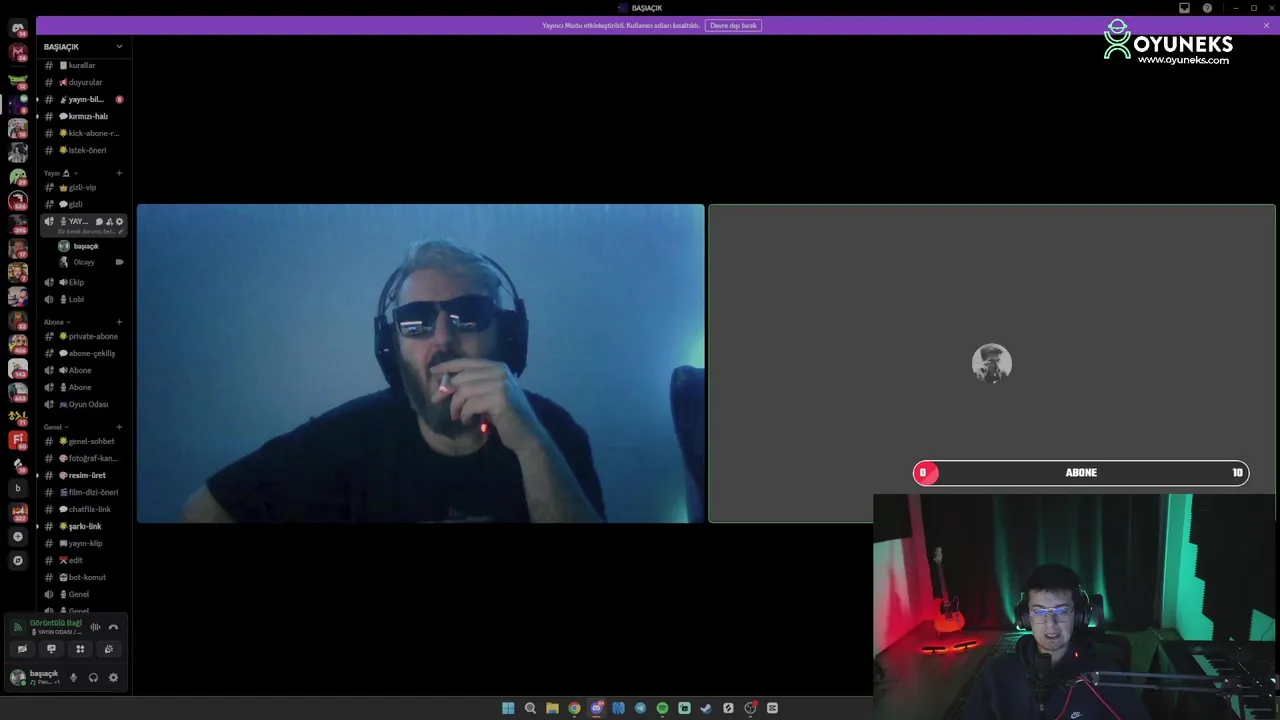Share your screen from voice panel
1280x720 pixels.
(51, 649)
